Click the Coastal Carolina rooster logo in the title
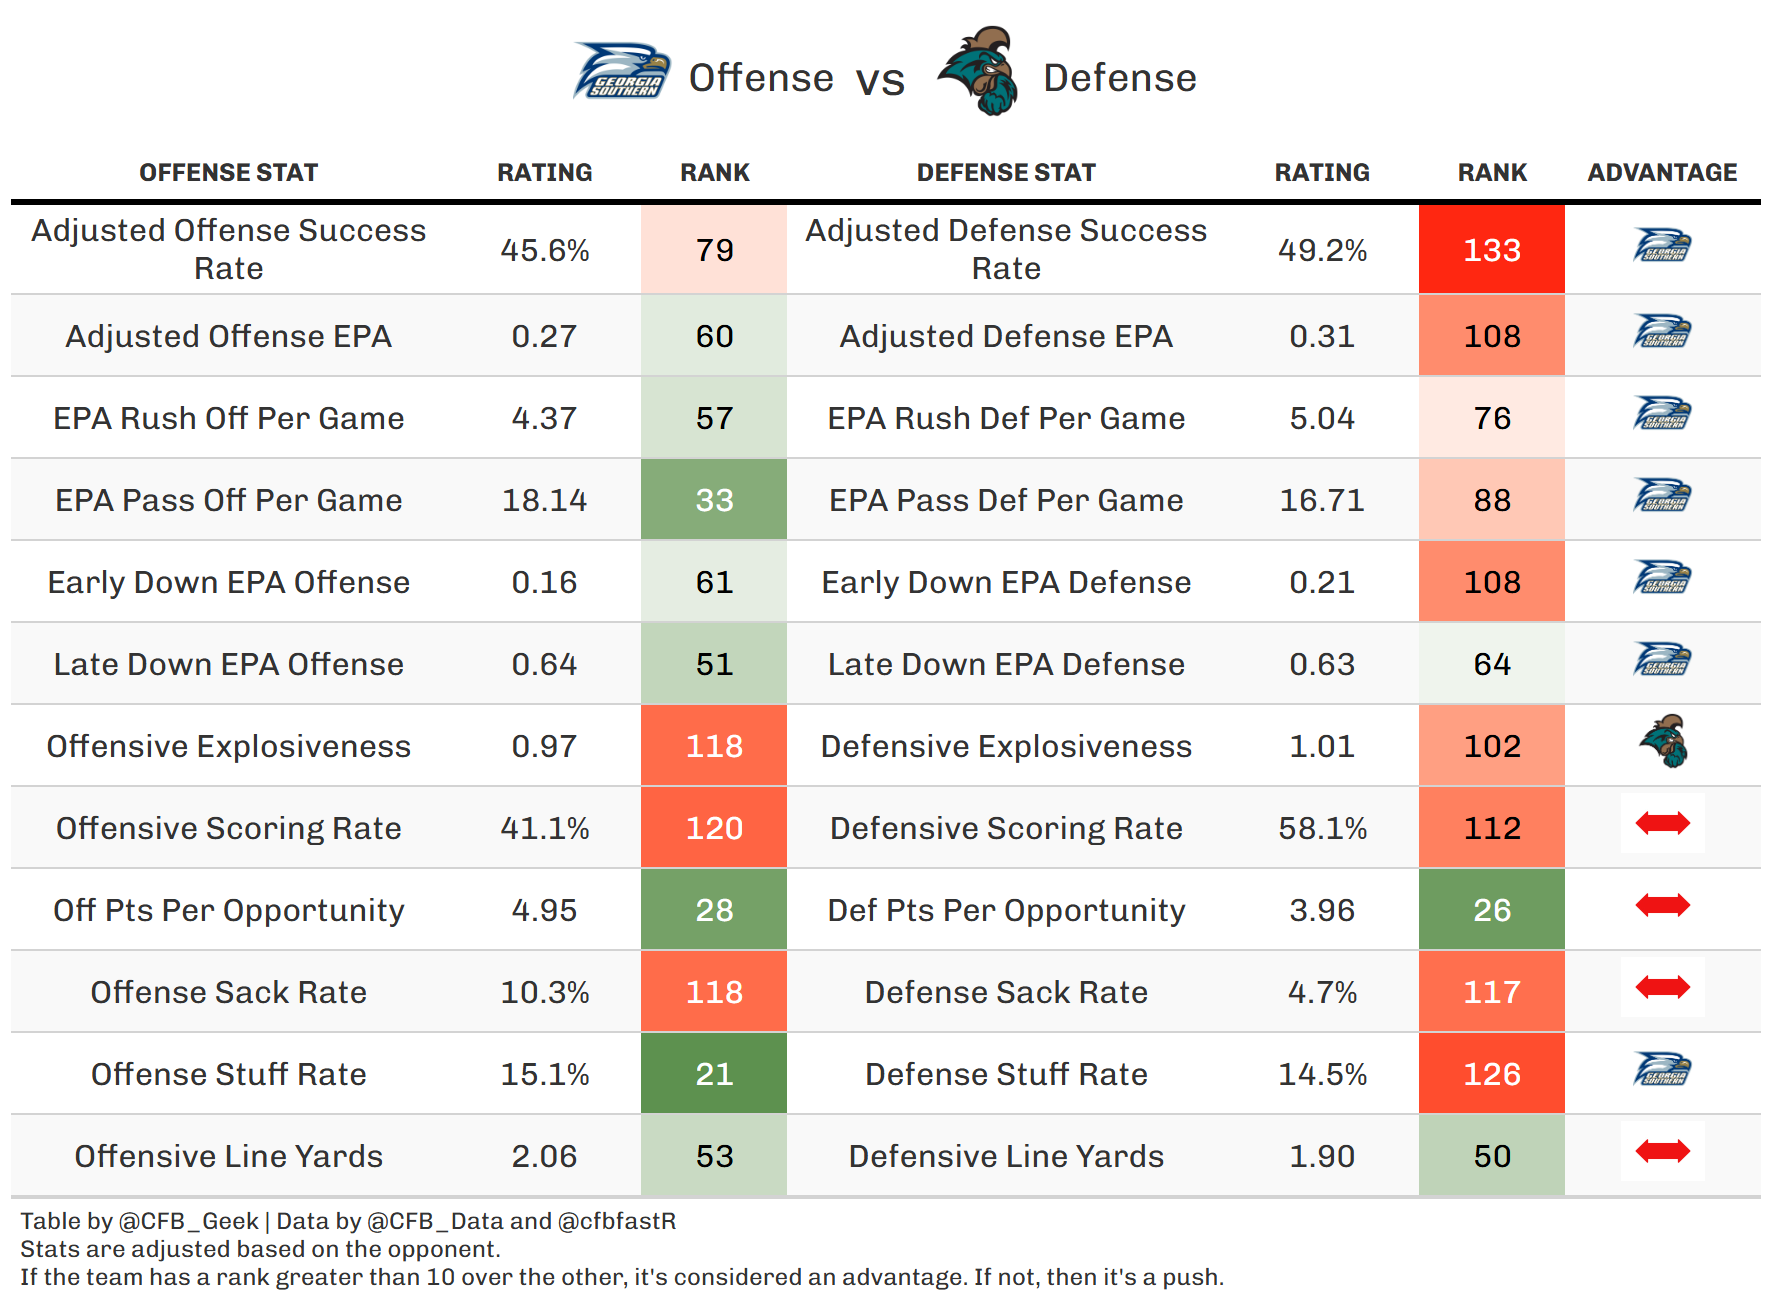Image resolution: width=1770 pixels, height=1312 pixels. point(979,72)
